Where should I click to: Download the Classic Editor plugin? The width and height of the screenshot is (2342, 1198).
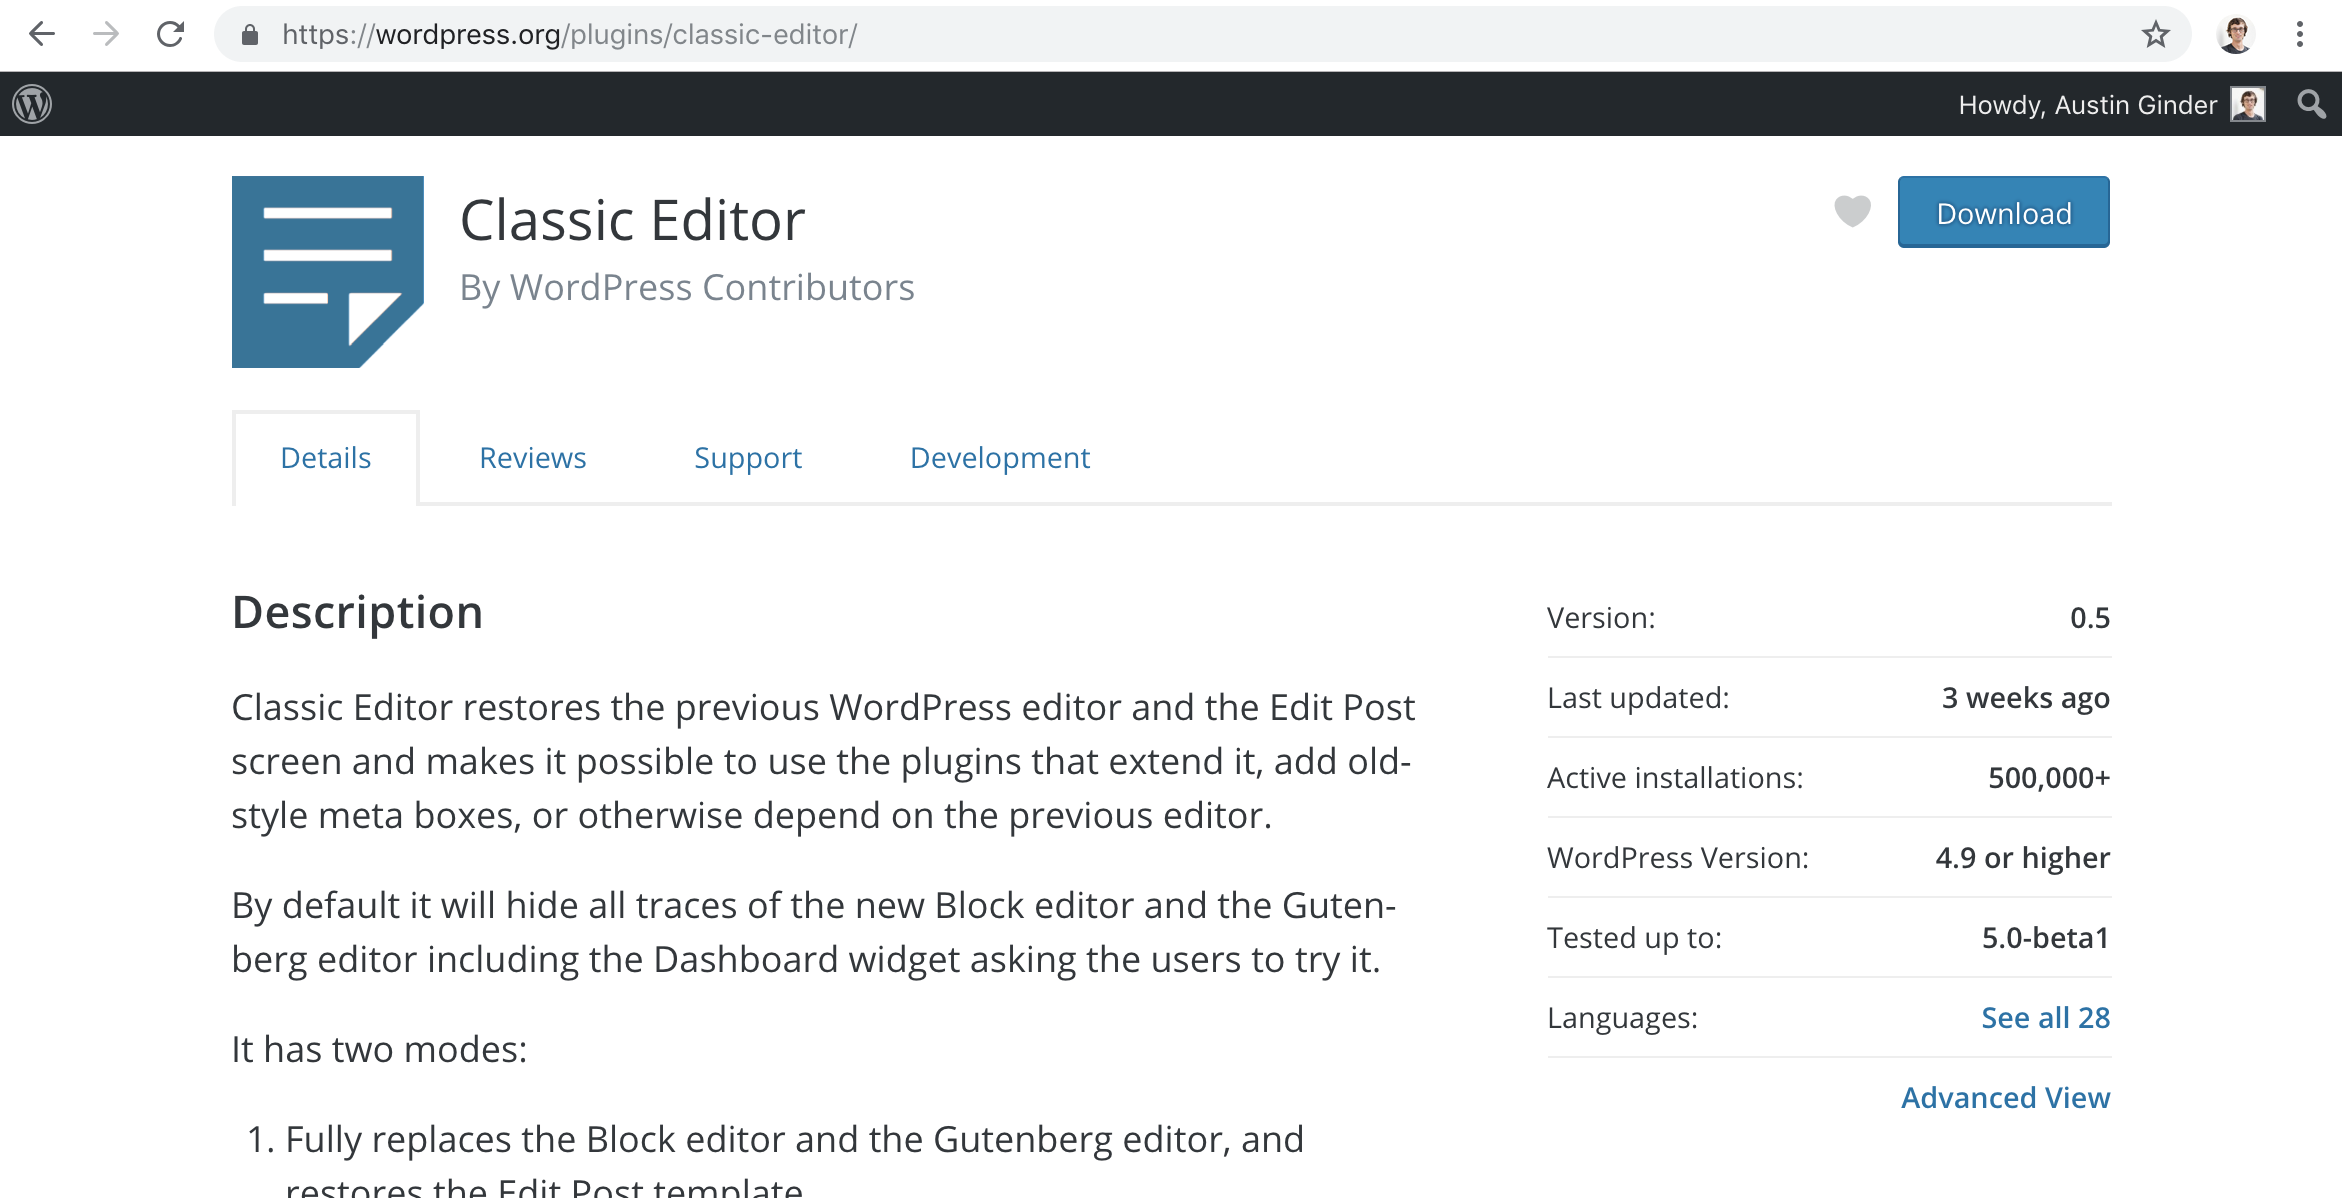[2004, 212]
